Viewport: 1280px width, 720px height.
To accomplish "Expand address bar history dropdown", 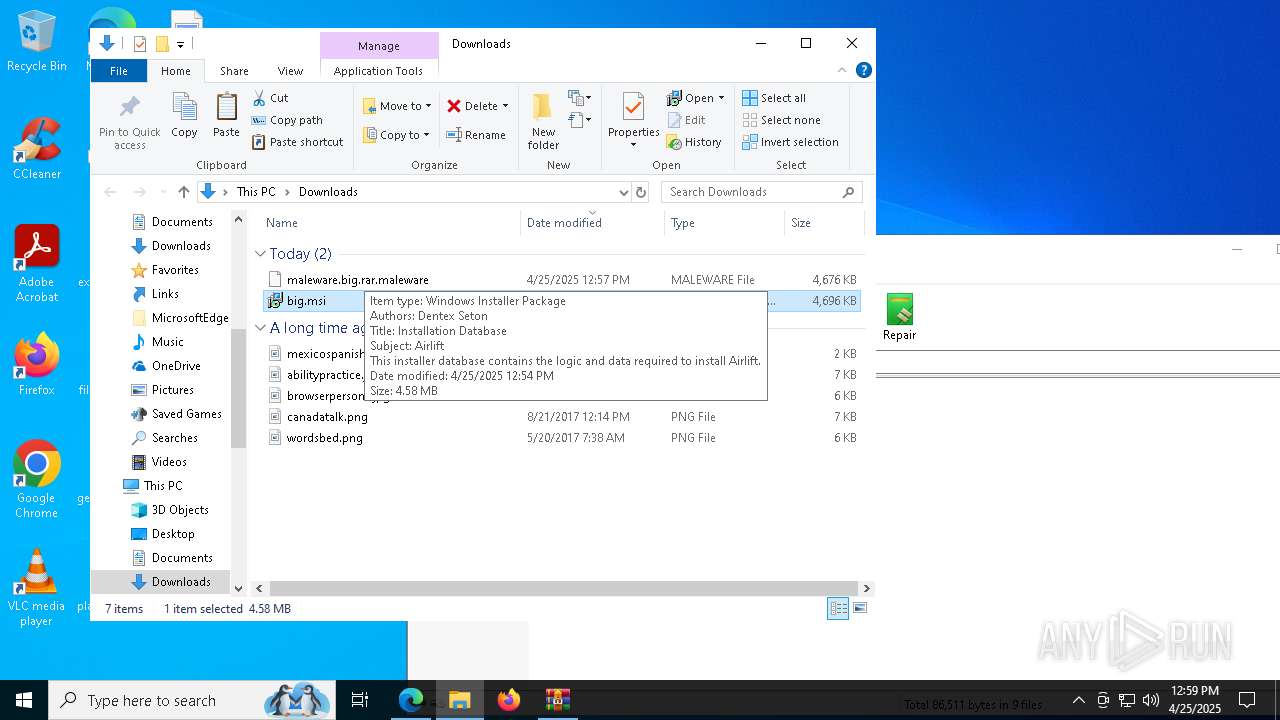I will click(x=623, y=192).
